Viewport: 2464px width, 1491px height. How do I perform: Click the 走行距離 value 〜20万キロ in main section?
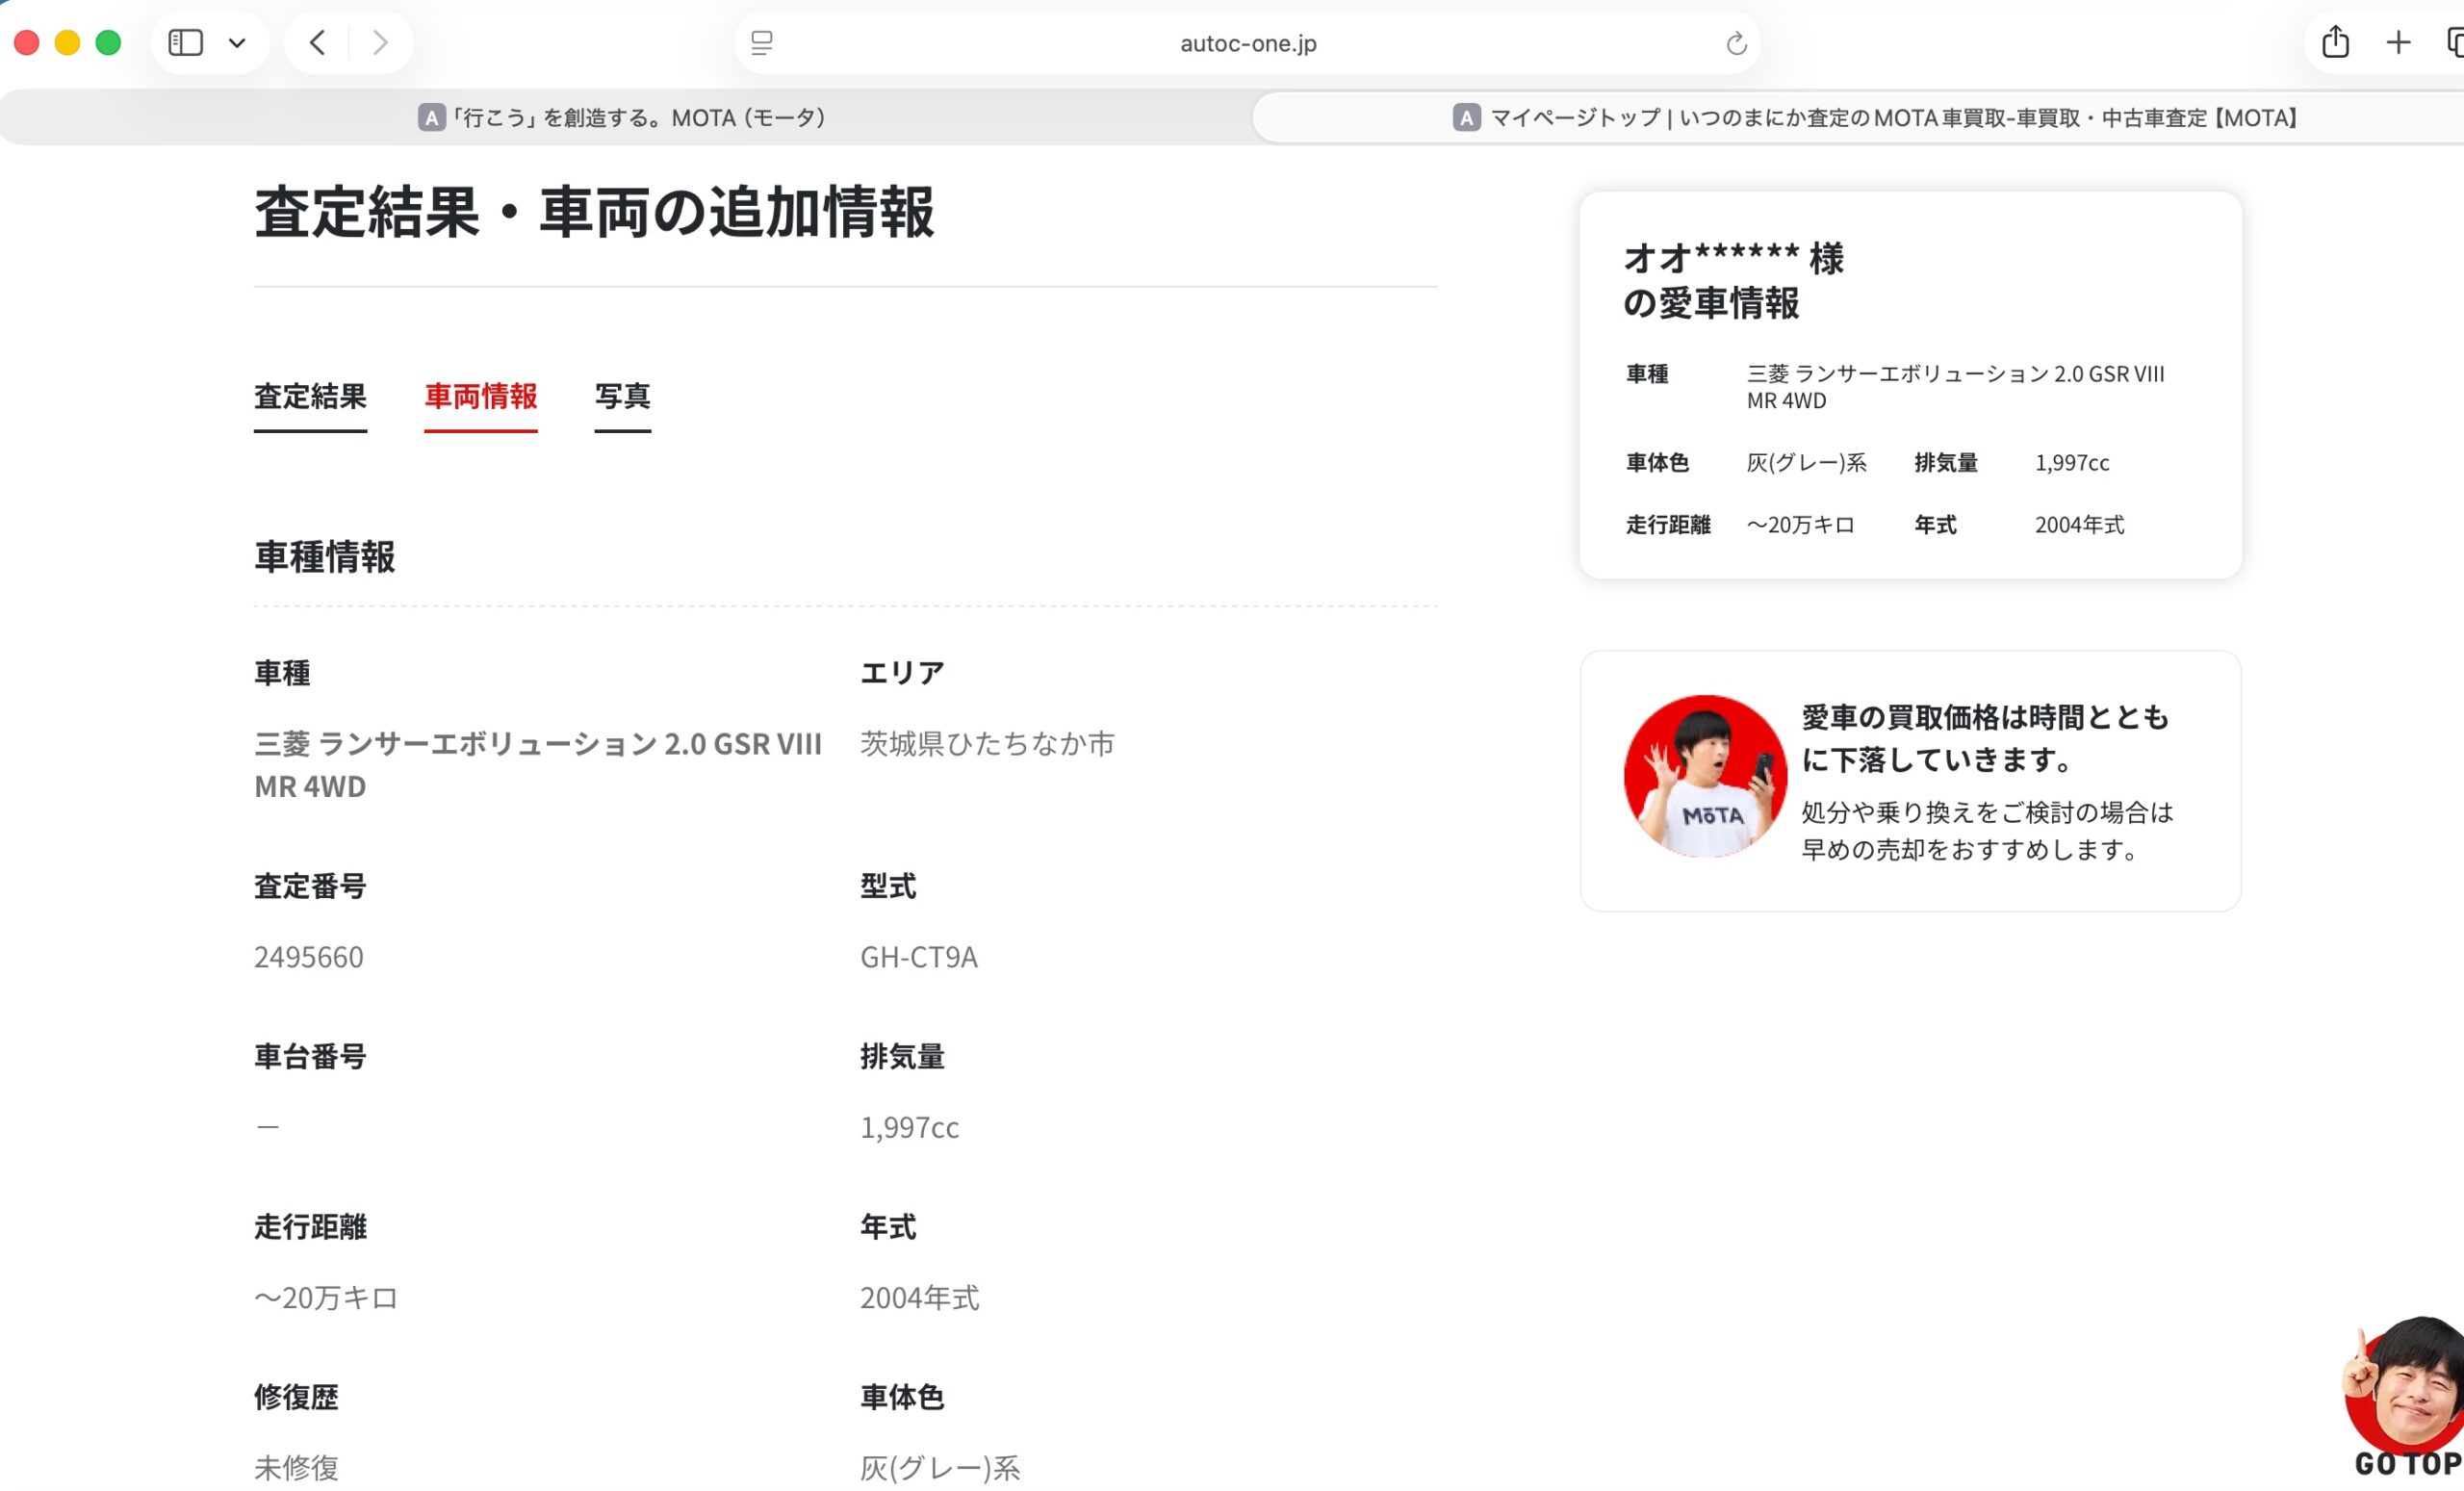(326, 1297)
